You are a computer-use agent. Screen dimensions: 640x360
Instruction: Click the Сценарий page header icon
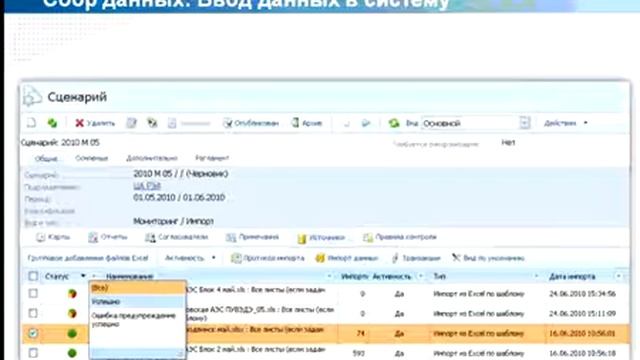point(32,97)
